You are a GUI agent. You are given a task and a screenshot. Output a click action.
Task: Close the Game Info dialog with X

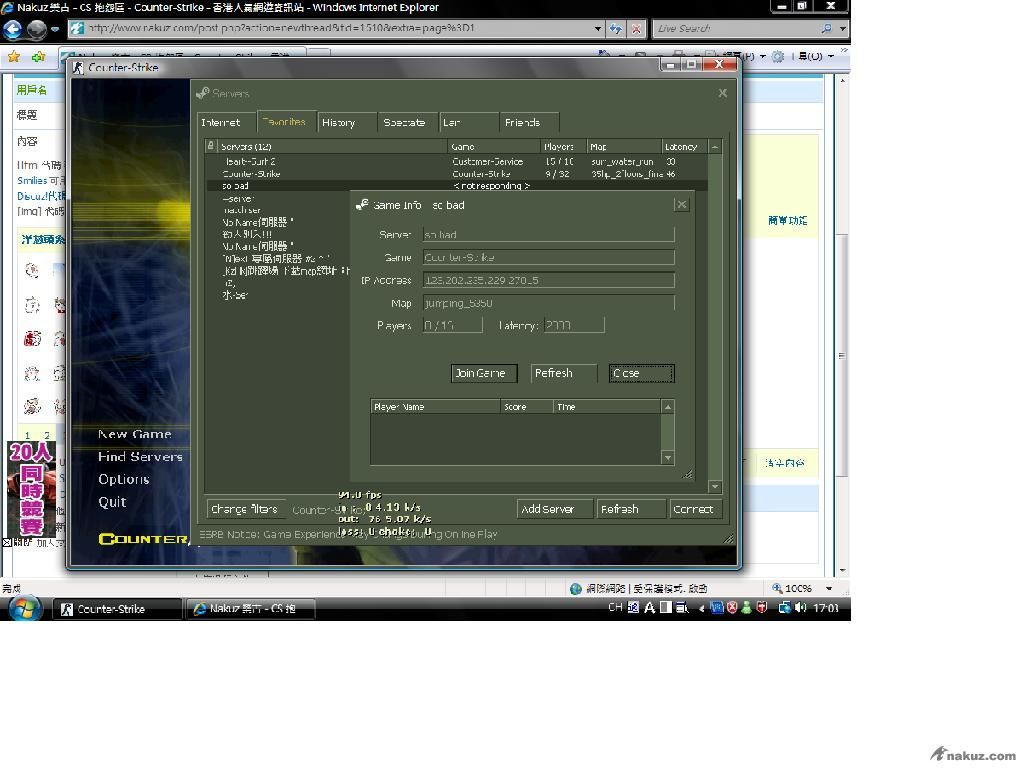681,205
